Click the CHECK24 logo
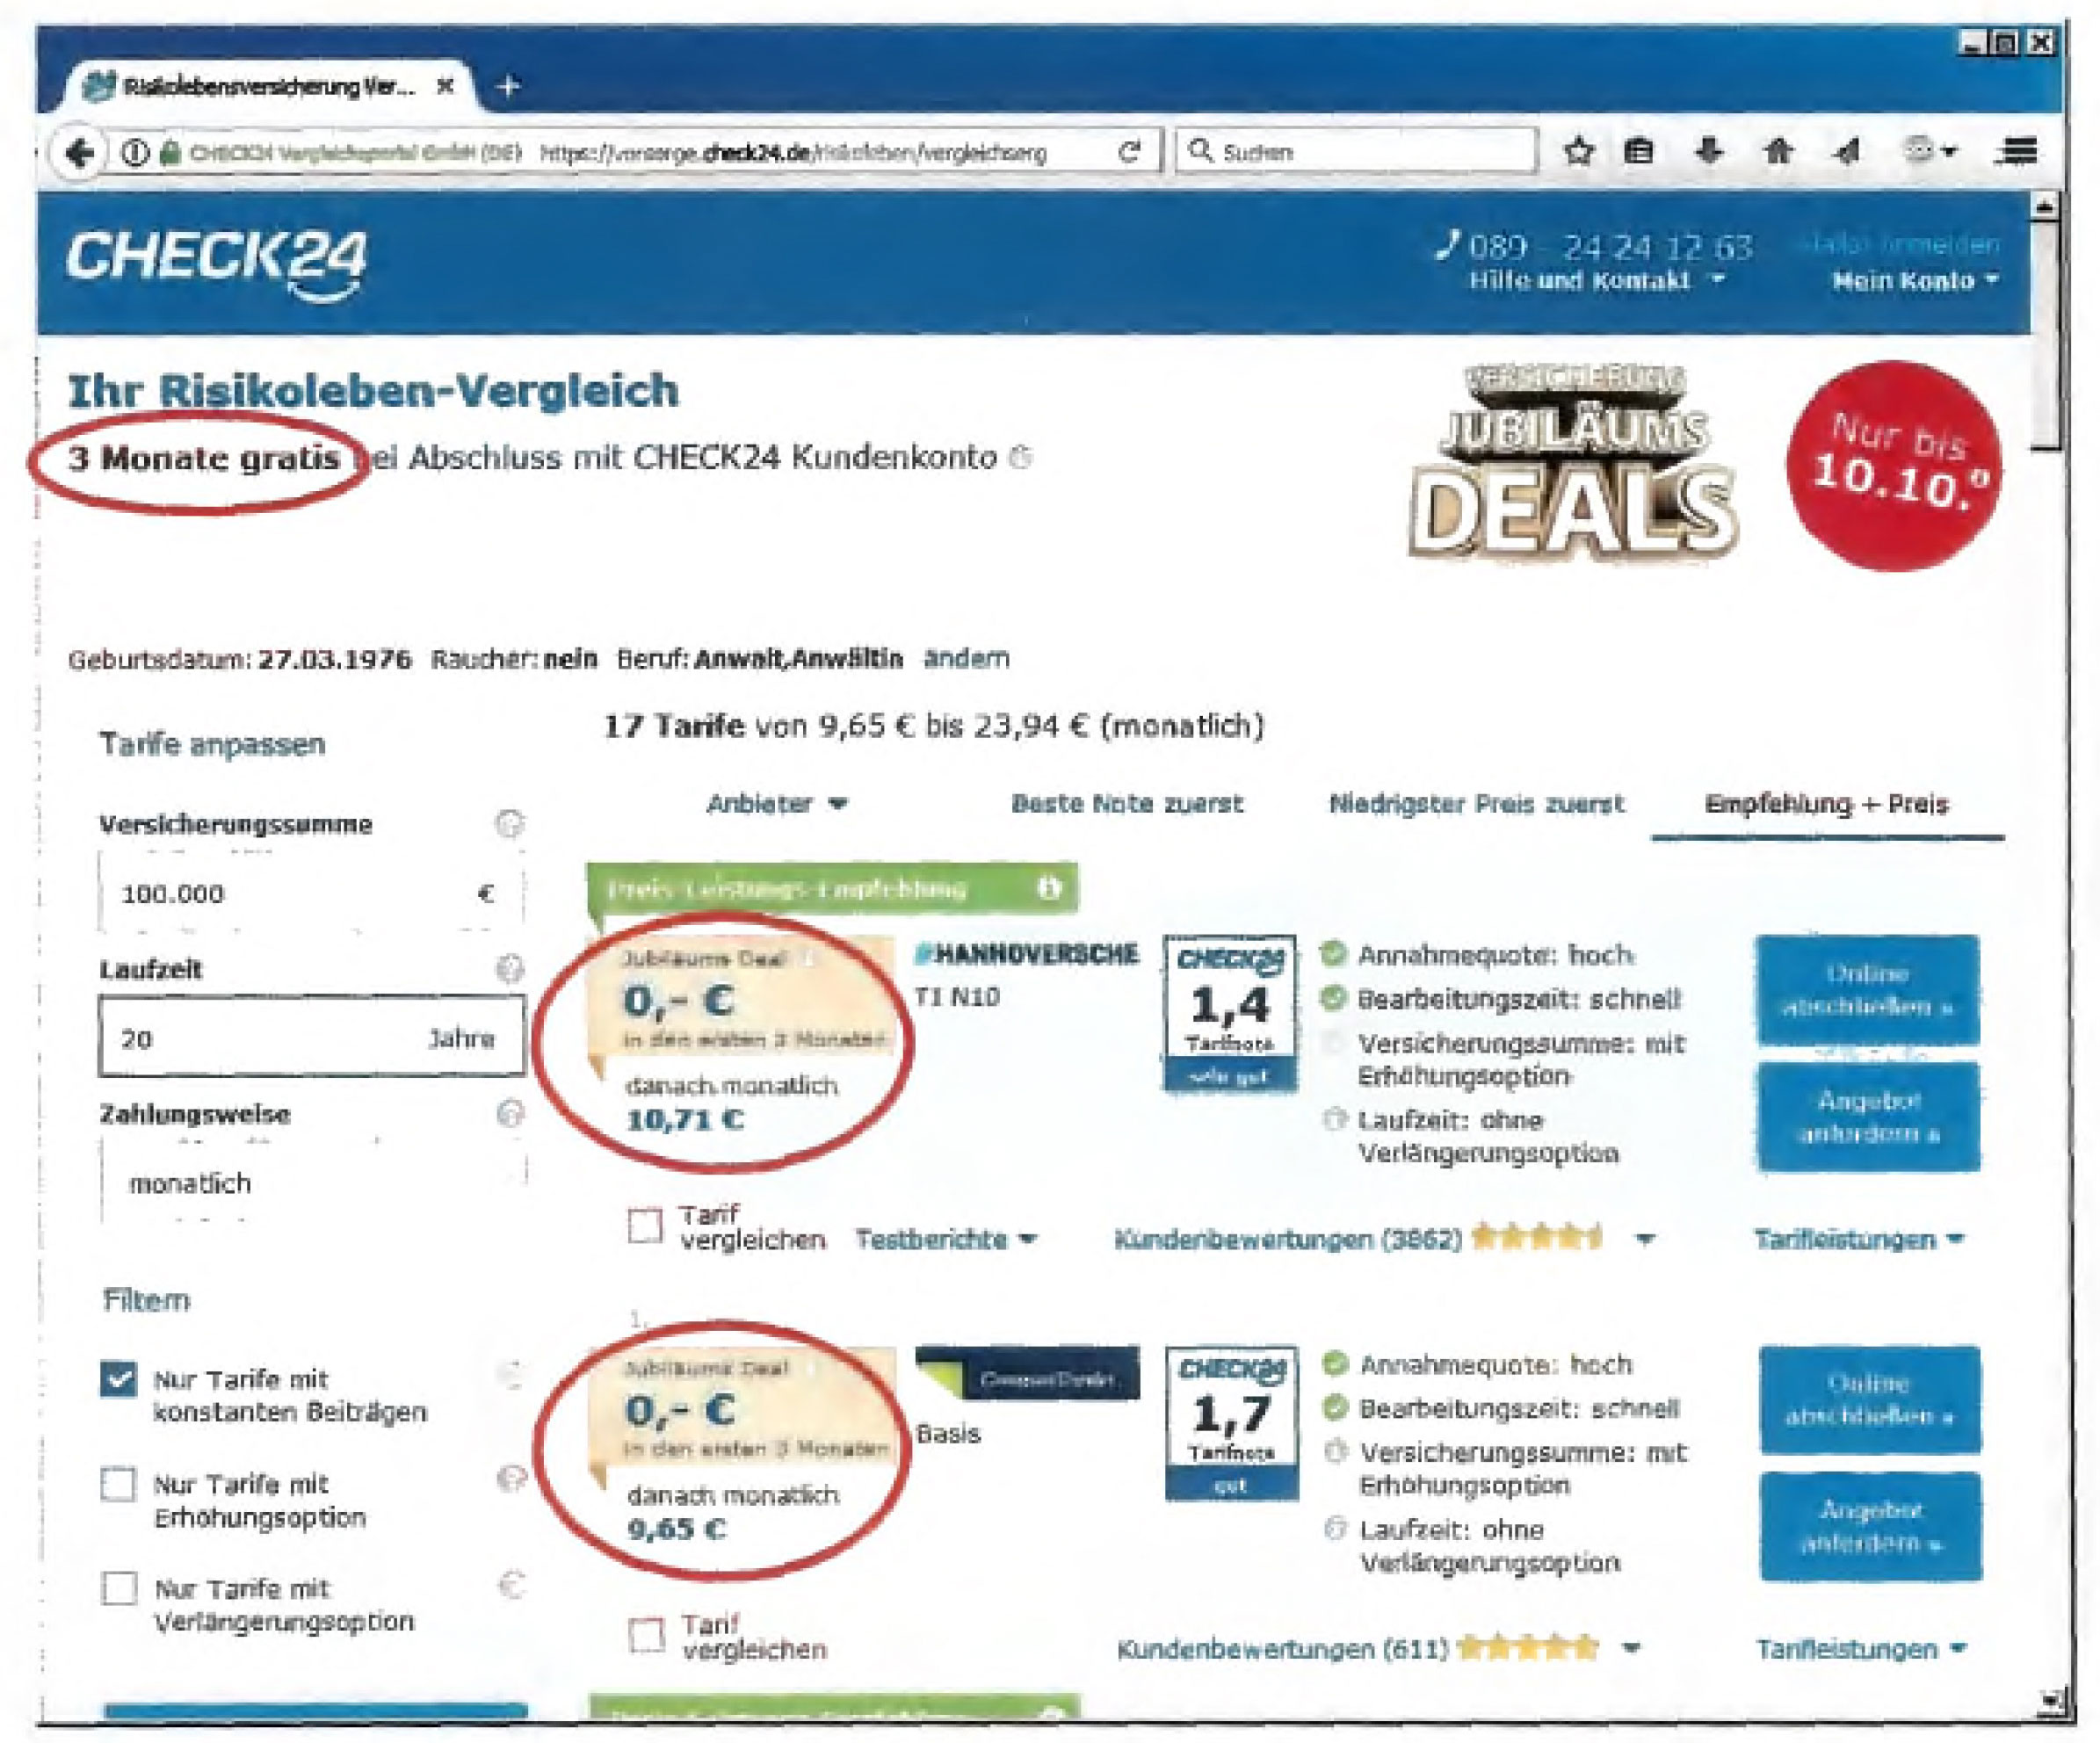2100x1743 pixels. click(217, 262)
